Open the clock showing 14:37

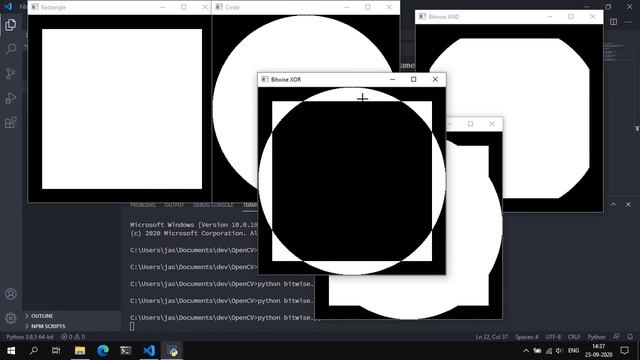click(x=598, y=351)
